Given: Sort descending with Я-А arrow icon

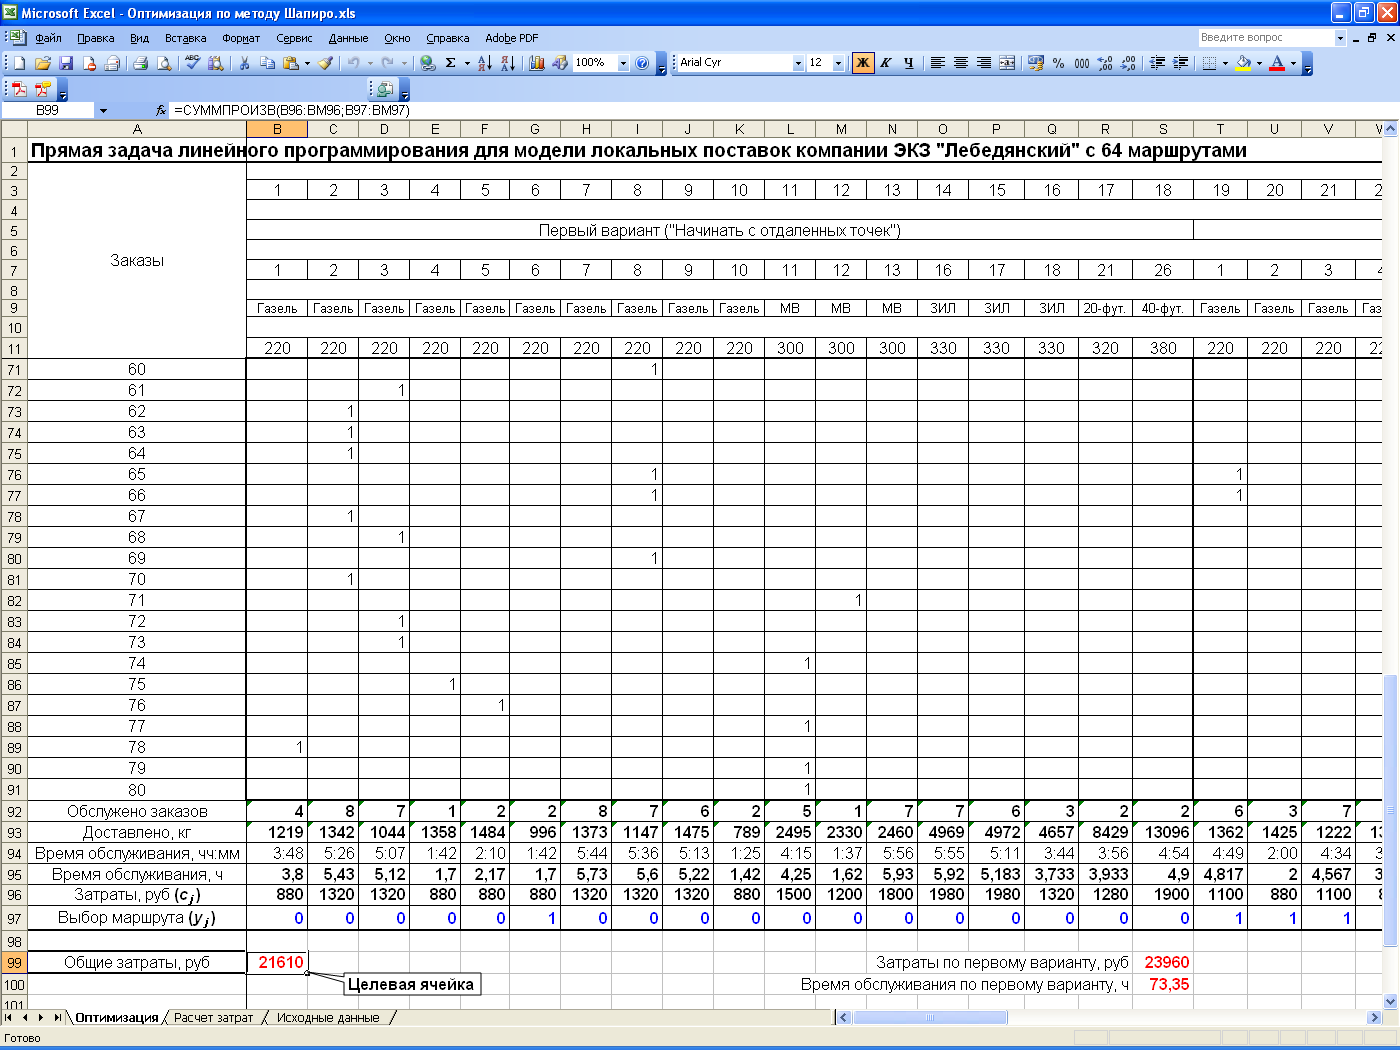Looking at the screenshot, I should point(508,63).
